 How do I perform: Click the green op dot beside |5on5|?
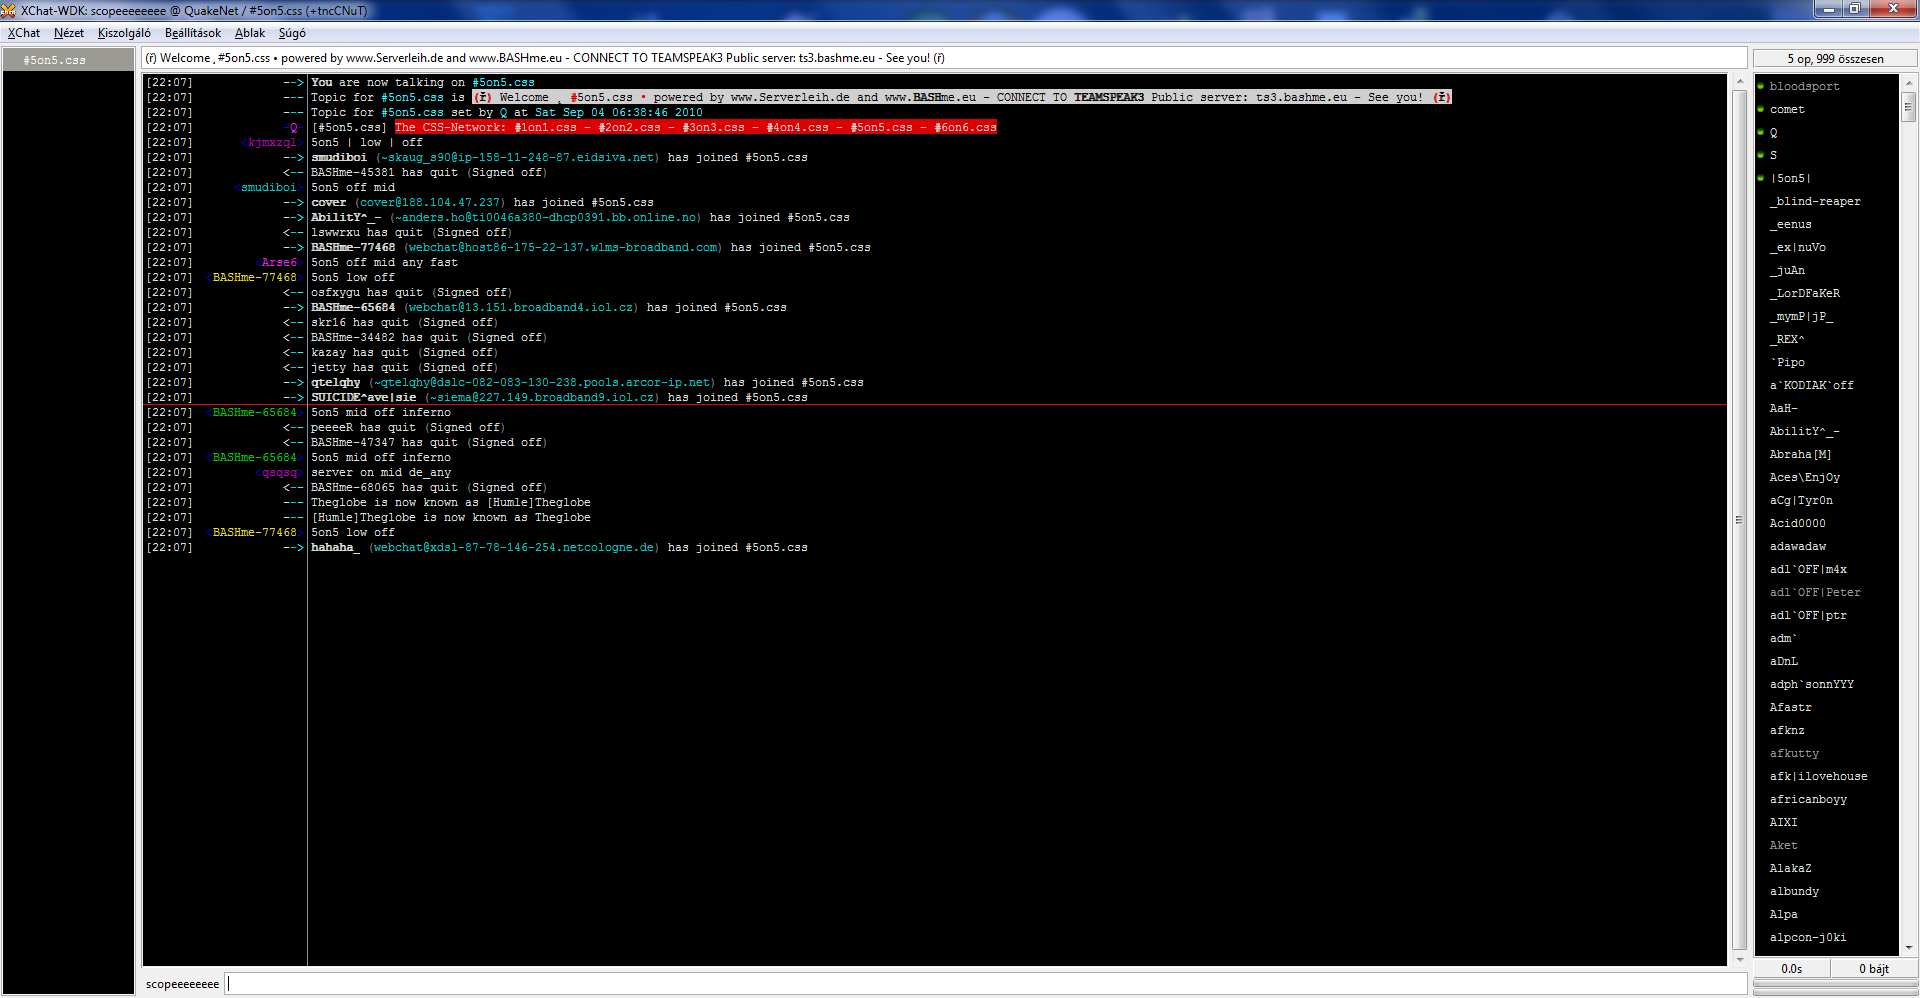1761,178
